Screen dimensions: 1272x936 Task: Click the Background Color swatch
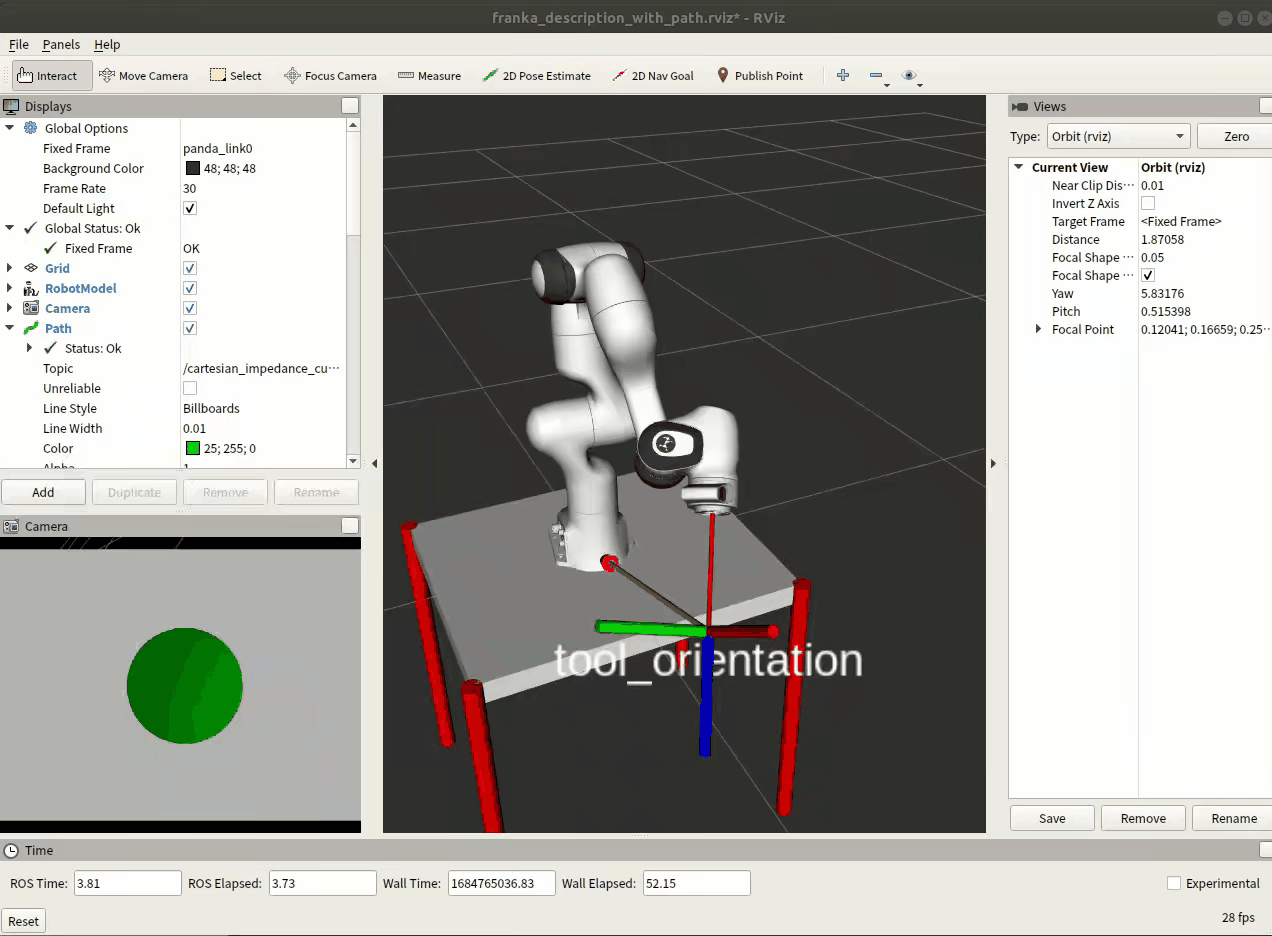[192, 168]
